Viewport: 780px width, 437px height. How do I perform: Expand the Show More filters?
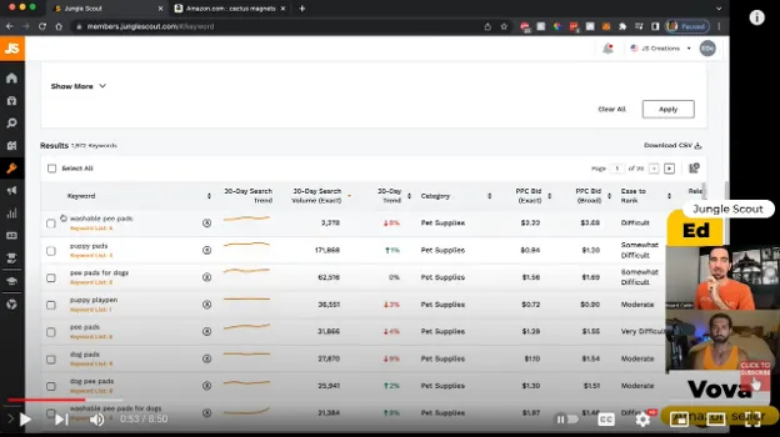click(x=78, y=86)
